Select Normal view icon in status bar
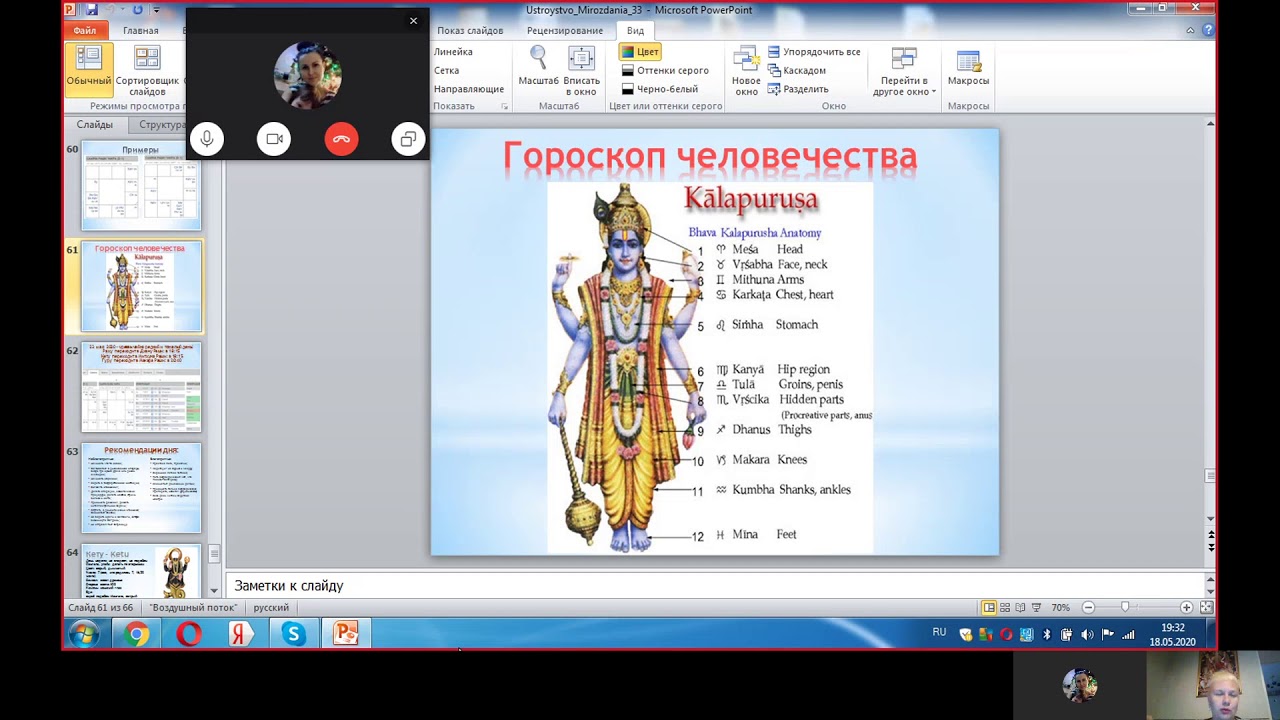Screen dimensions: 1280x720 989,607
